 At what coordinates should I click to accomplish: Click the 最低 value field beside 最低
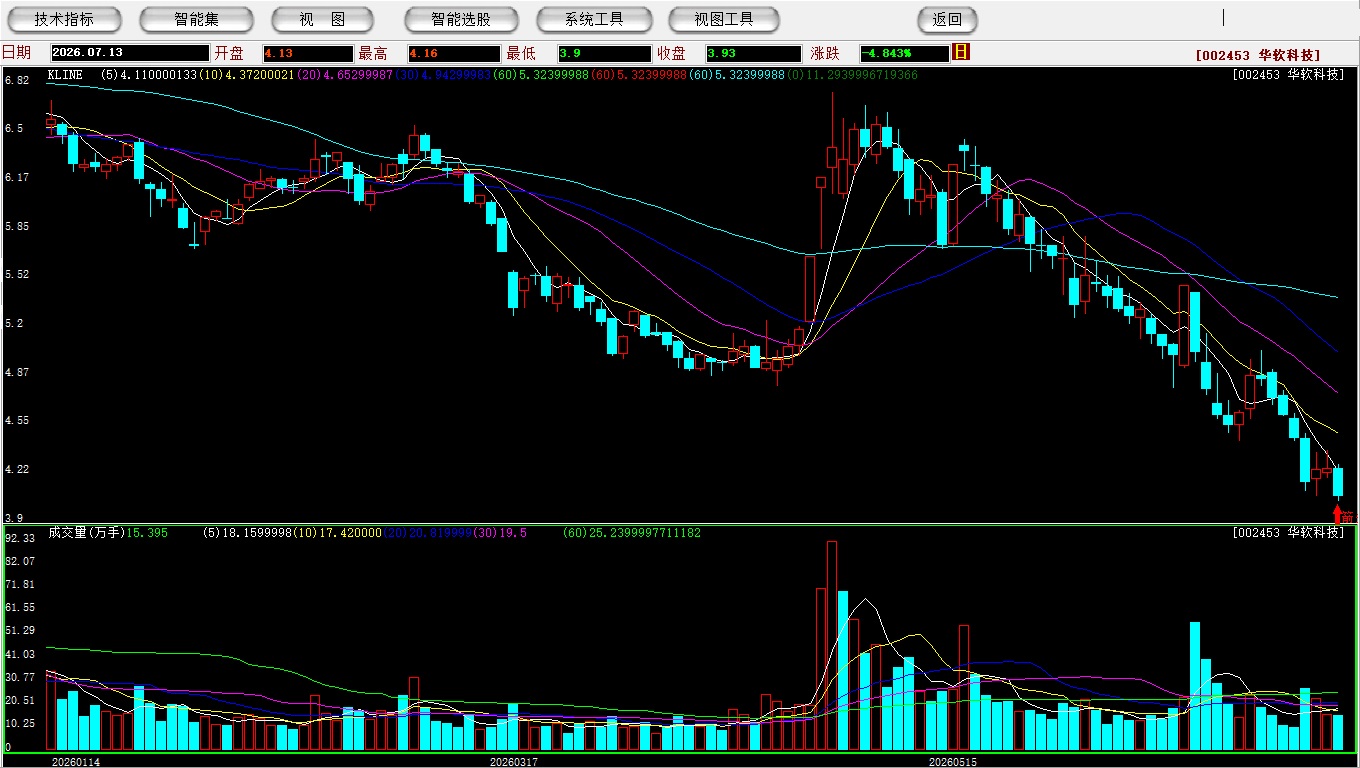[x=604, y=53]
